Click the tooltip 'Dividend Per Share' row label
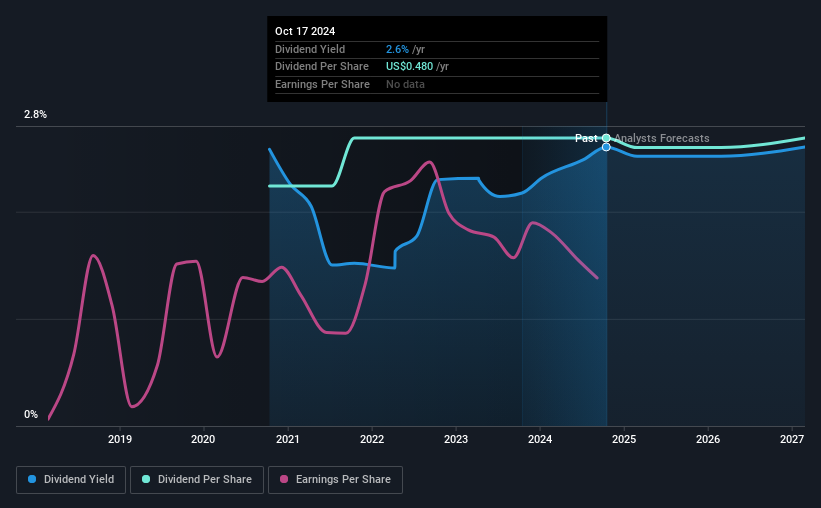821x508 pixels. pos(322,67)
